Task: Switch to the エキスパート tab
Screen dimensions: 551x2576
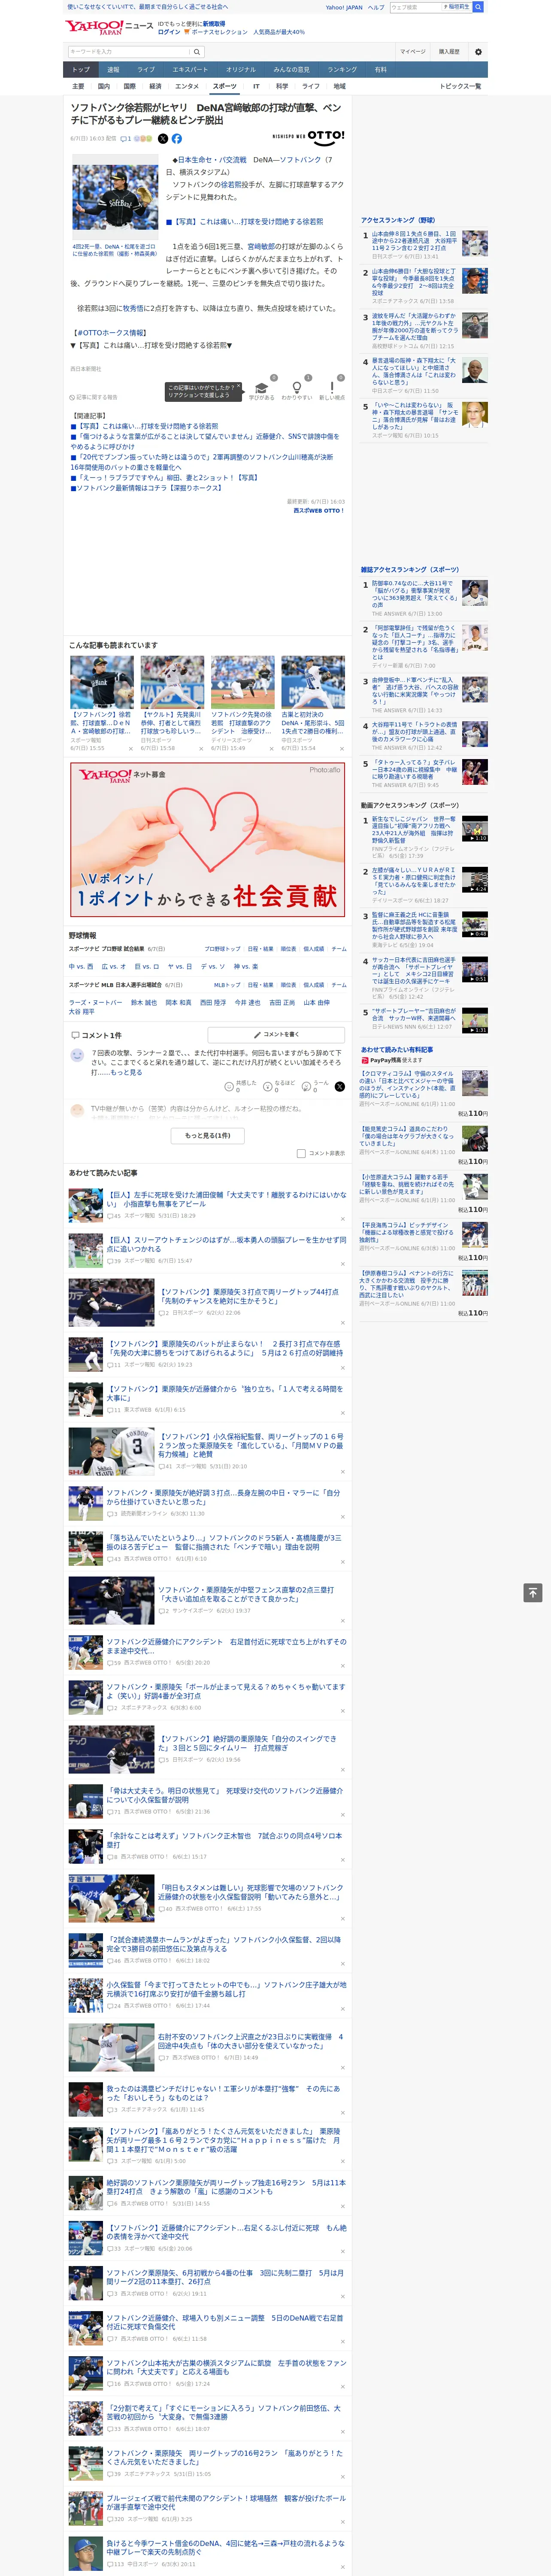Action: (190, 70)
